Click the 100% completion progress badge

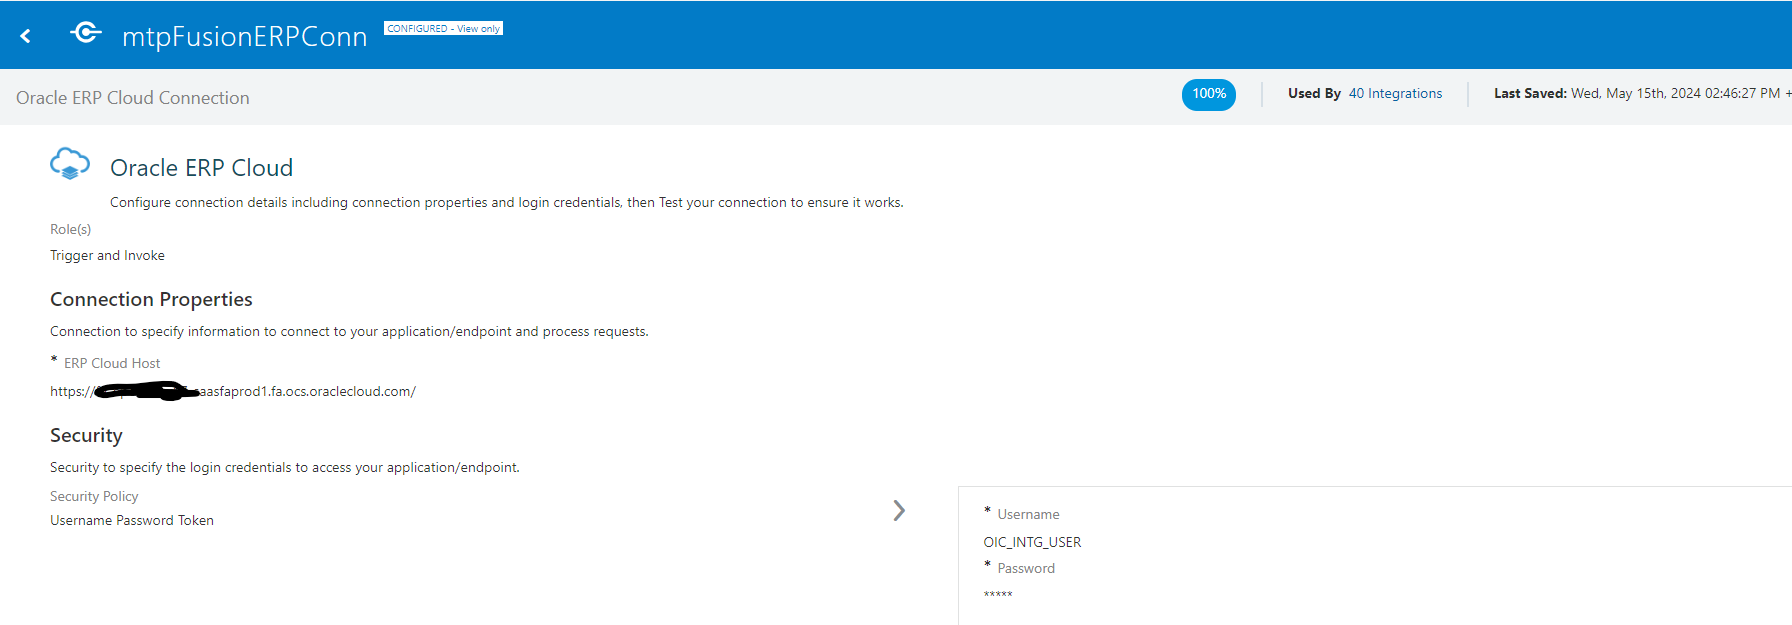1209,94
